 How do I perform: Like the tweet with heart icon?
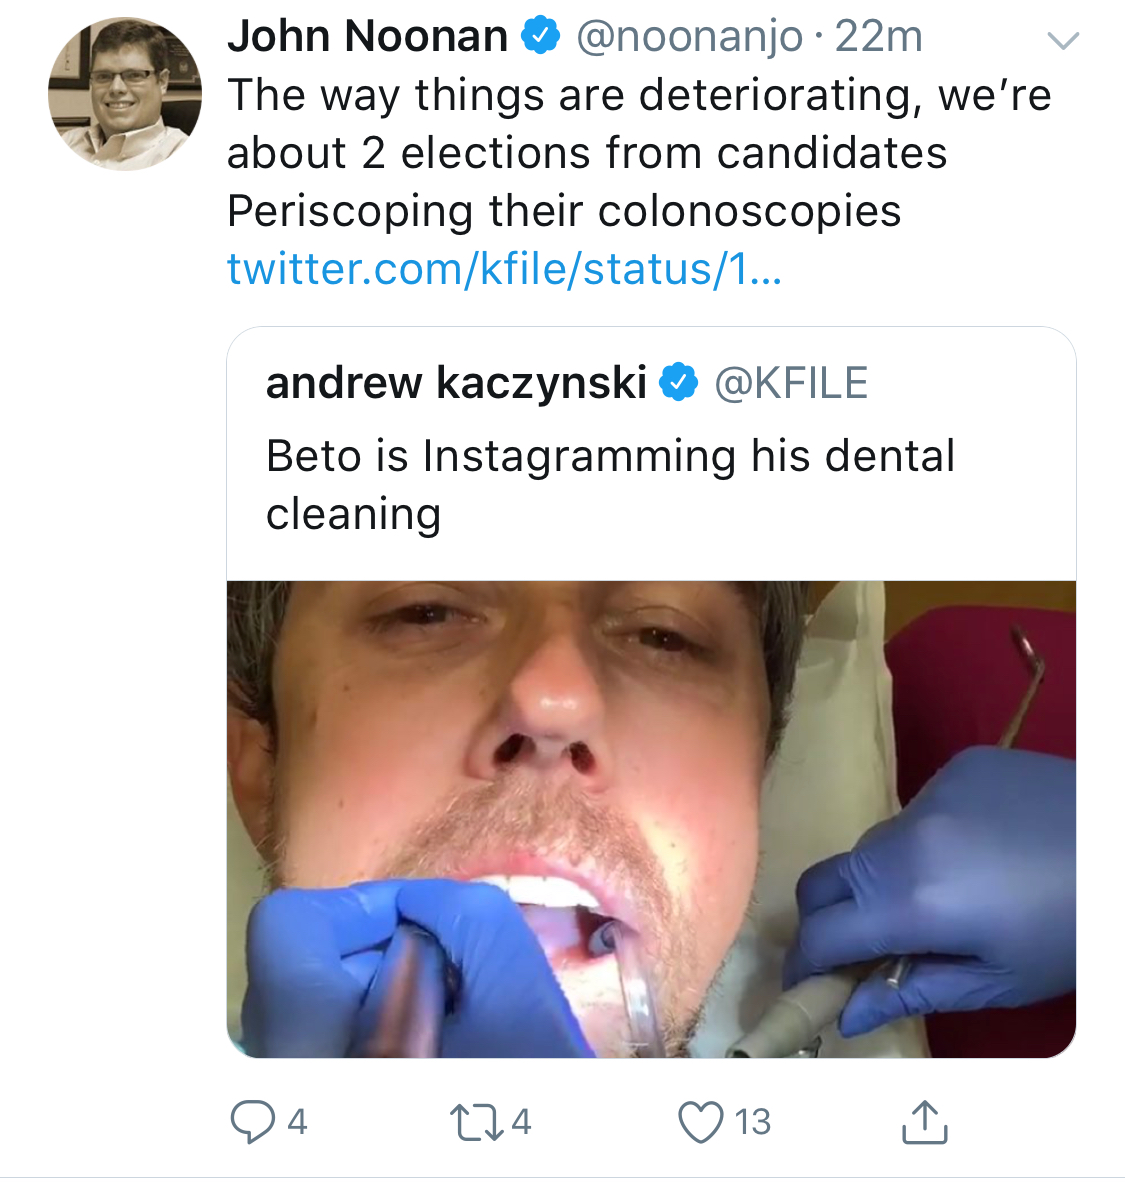pyautogui.click(x=700, y=1122)
